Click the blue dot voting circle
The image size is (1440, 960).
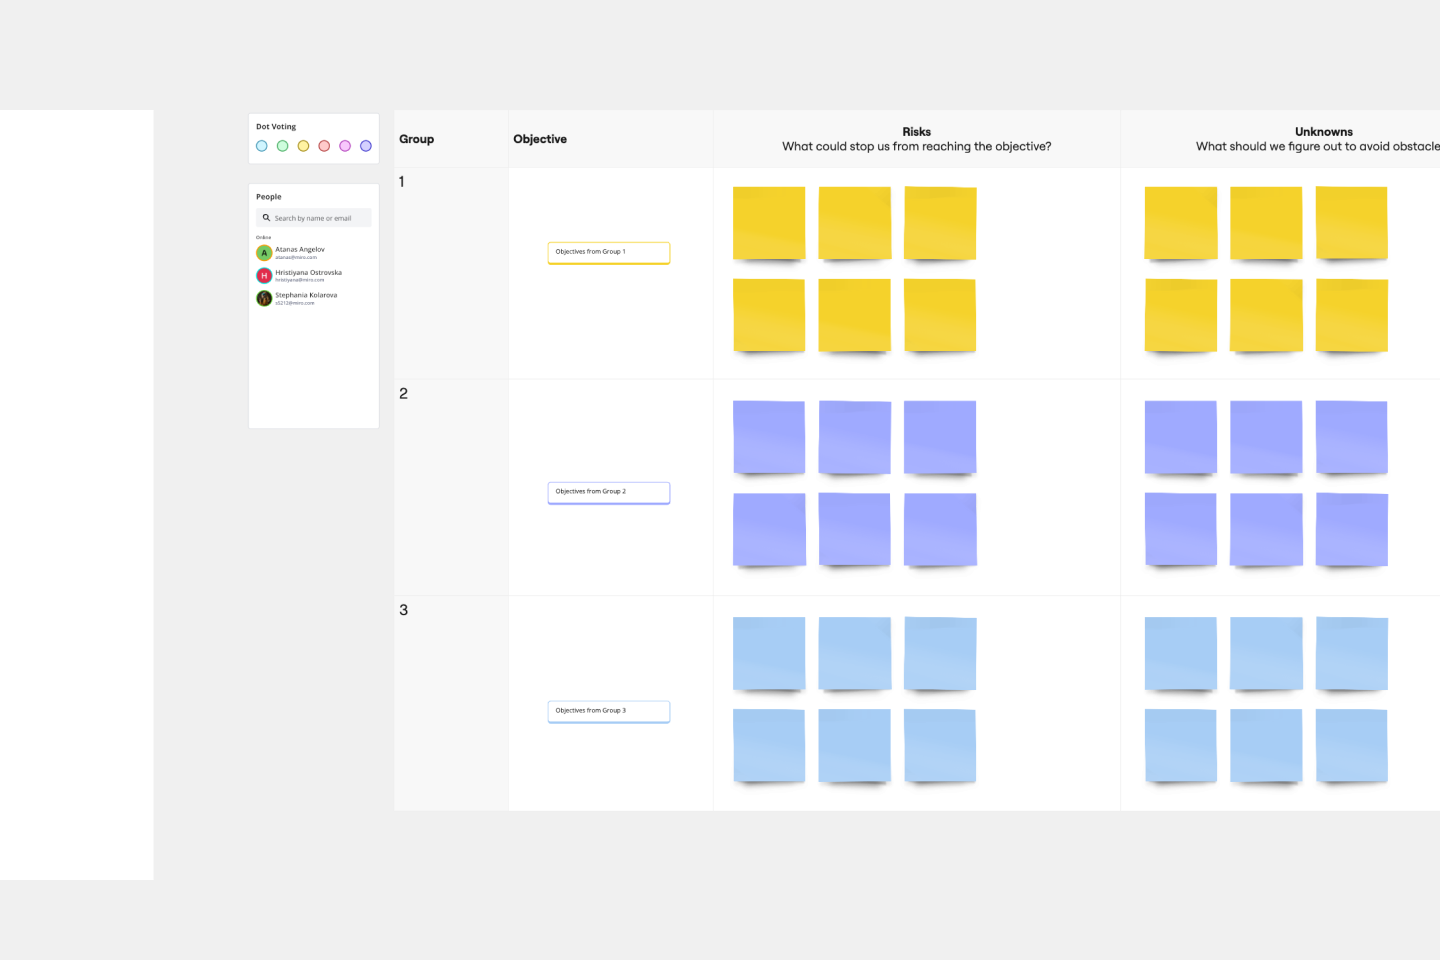[262, 146]
